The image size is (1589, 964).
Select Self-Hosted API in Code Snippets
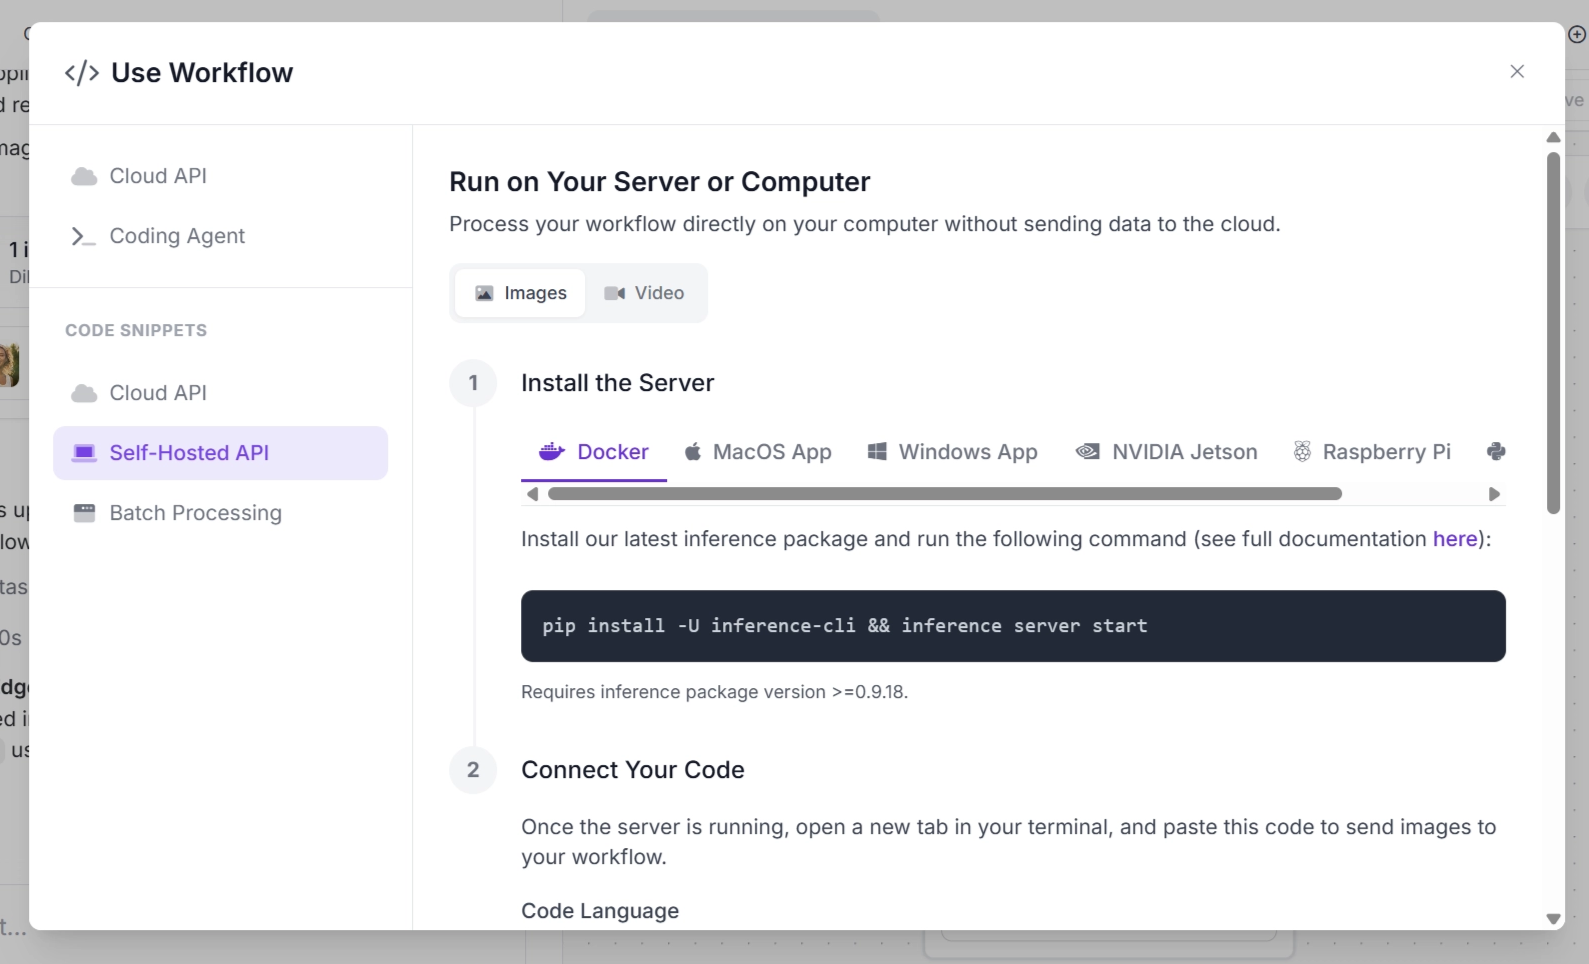click(x=220, y=453)
